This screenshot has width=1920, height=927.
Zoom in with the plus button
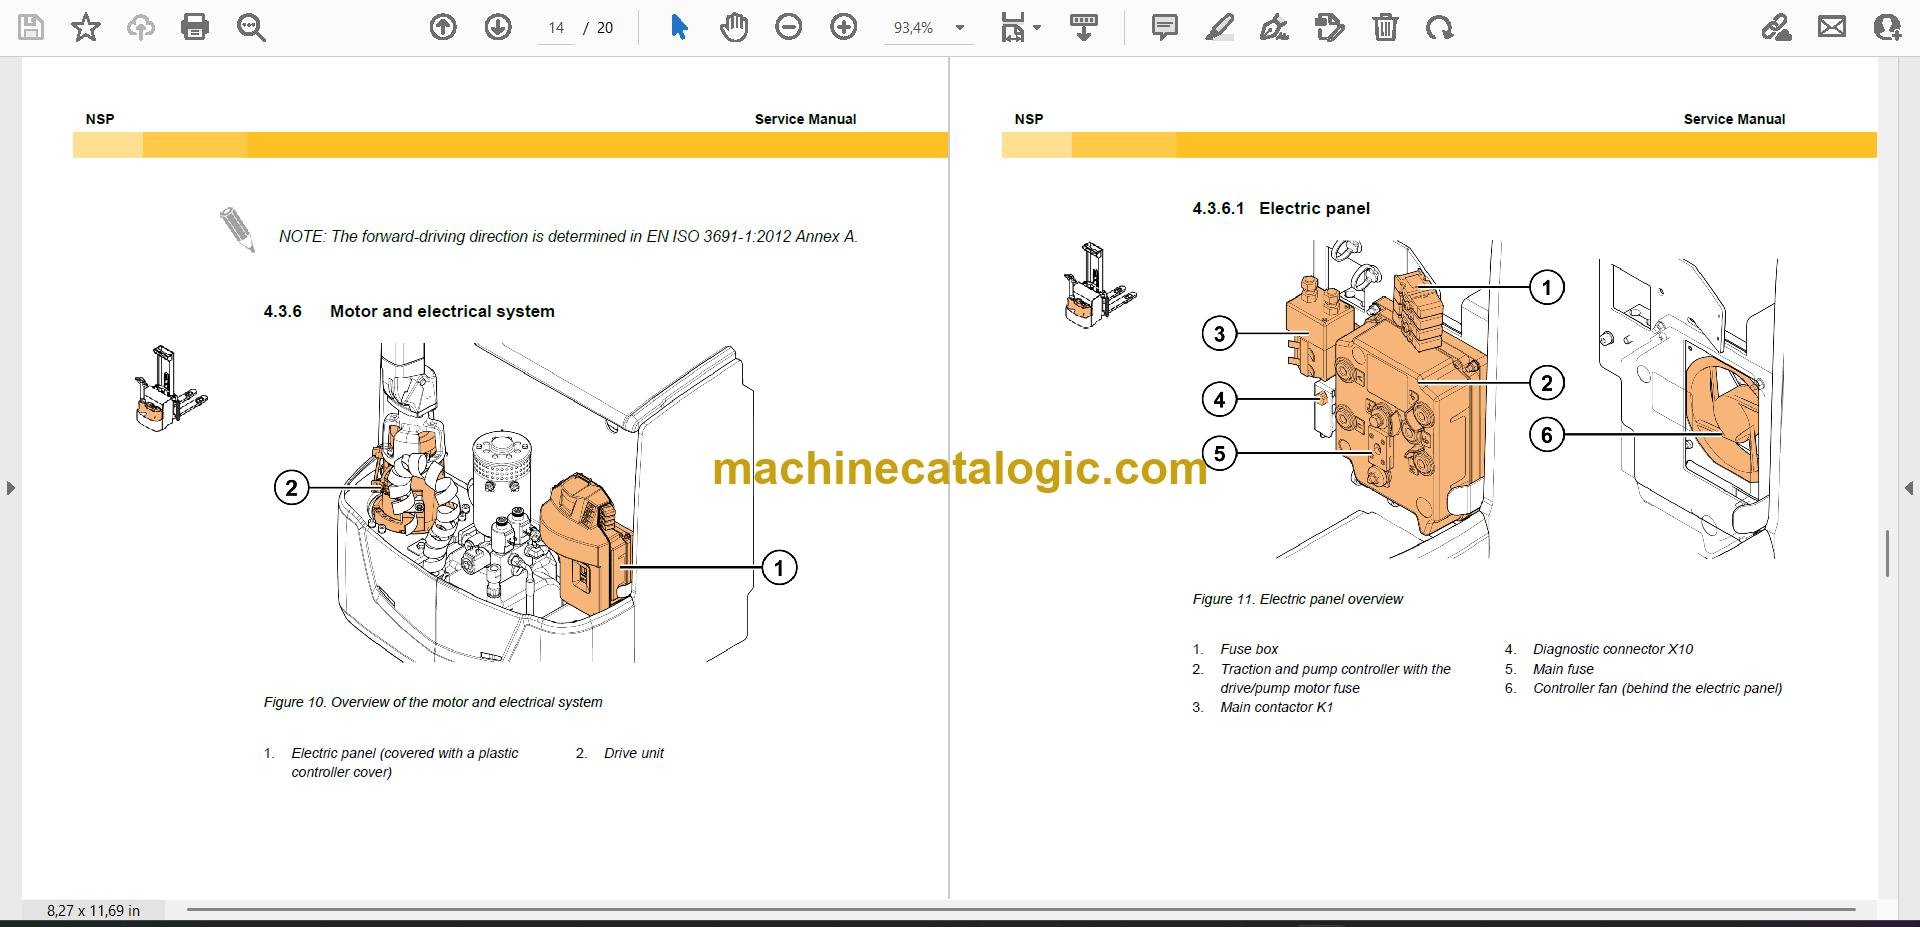(844, 27)
